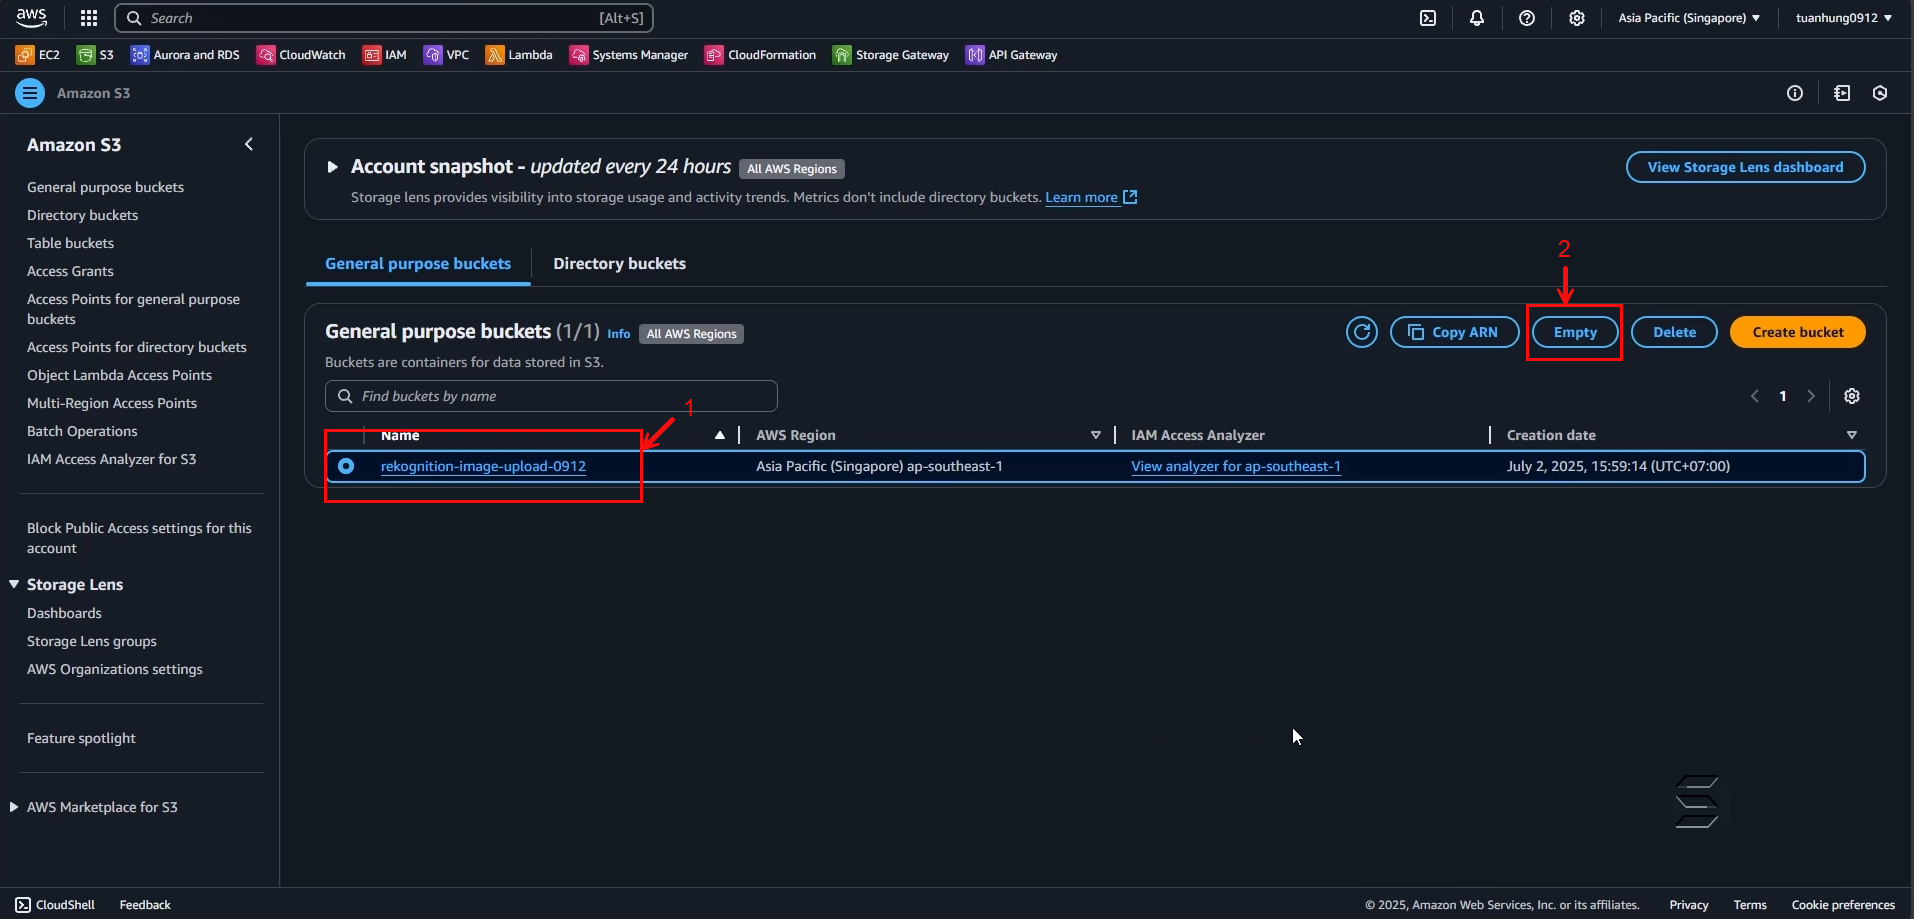
Task: Open the tutorials panel icon in header
Action: click(1842, 93)
